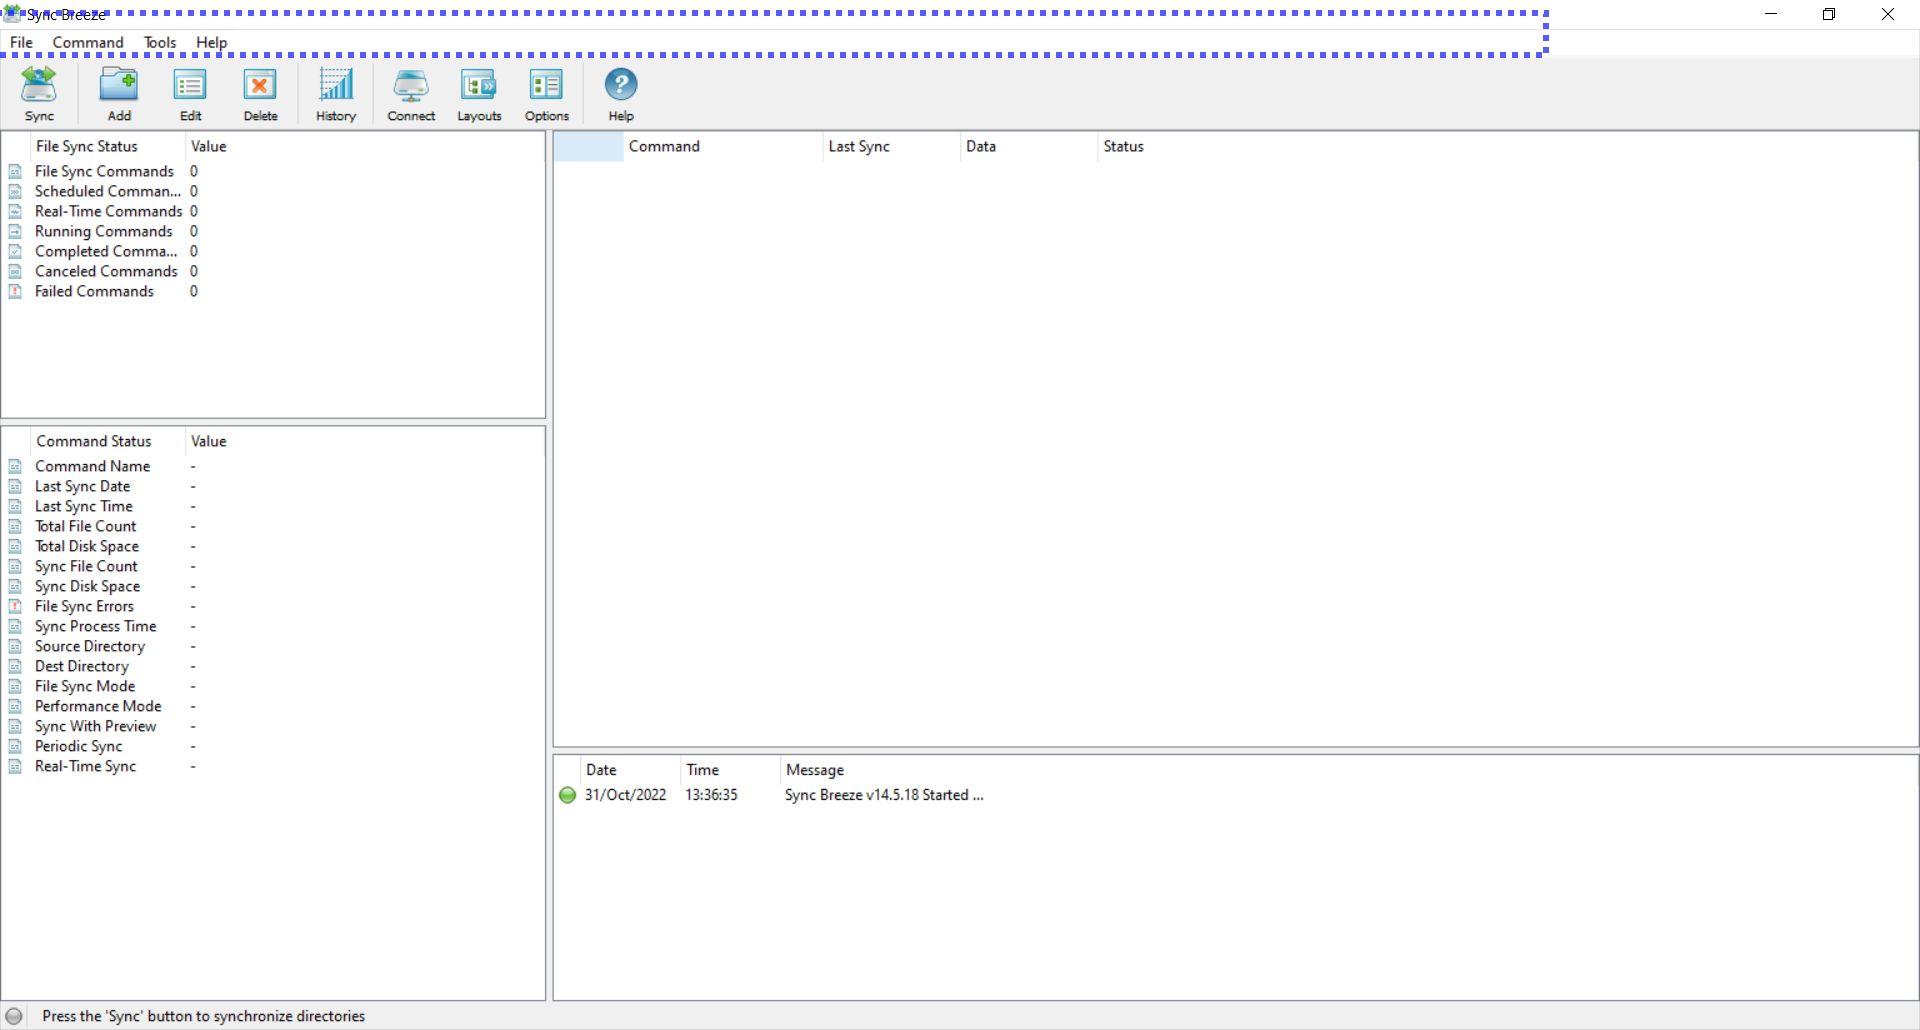Click the Command column header

tap(722, 146)
